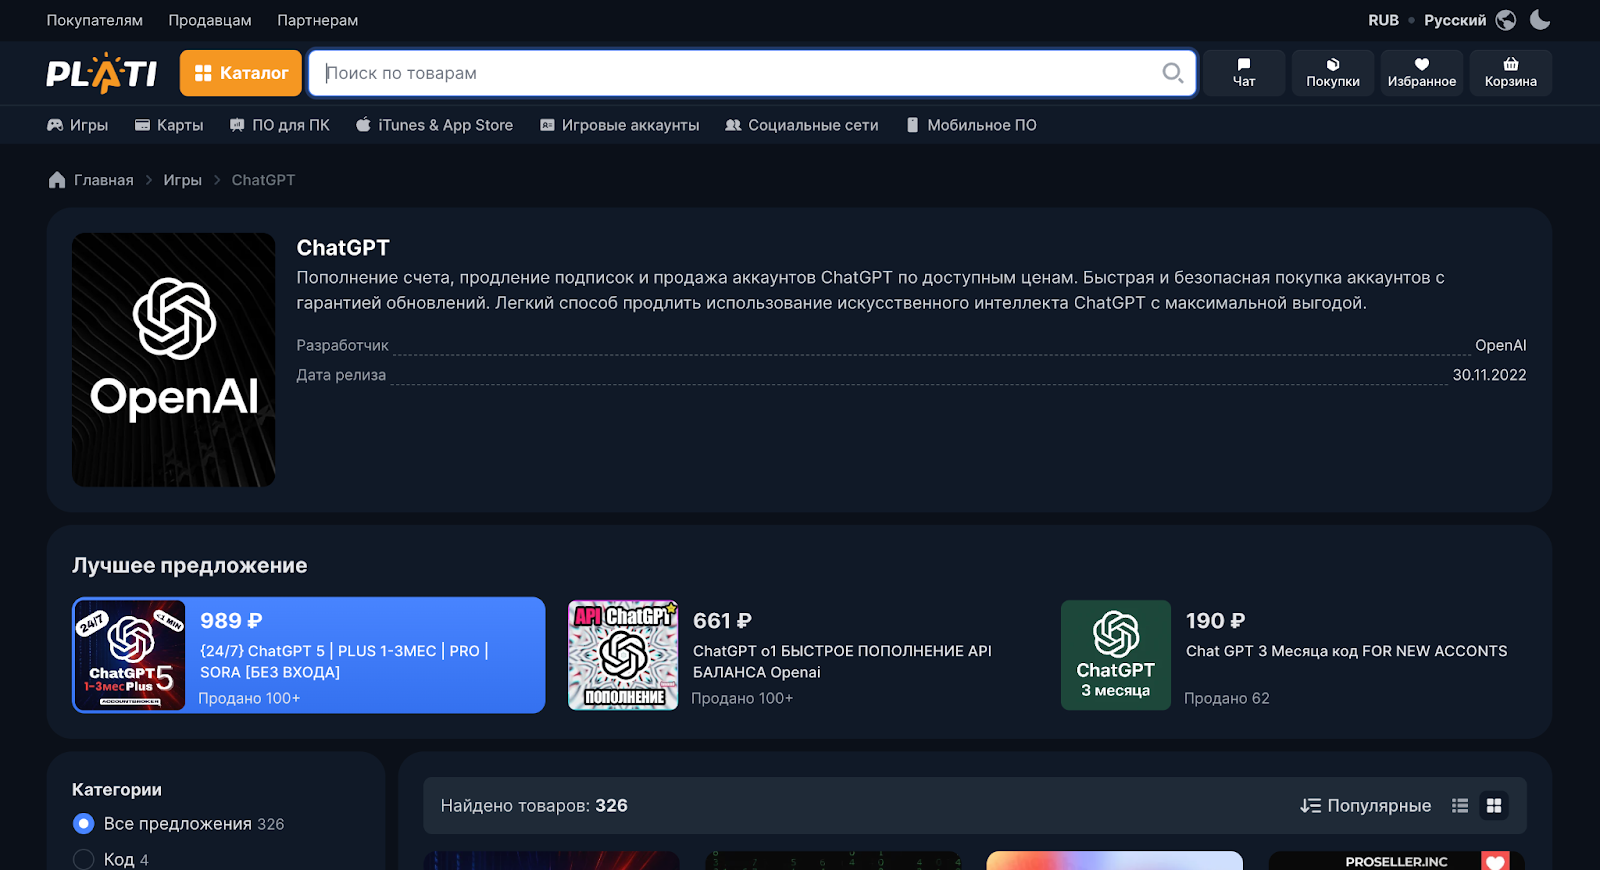Open the 'Игровые аккаунты' menu item
Viewport: 1600px width, 870px height.
click(619, 125)
